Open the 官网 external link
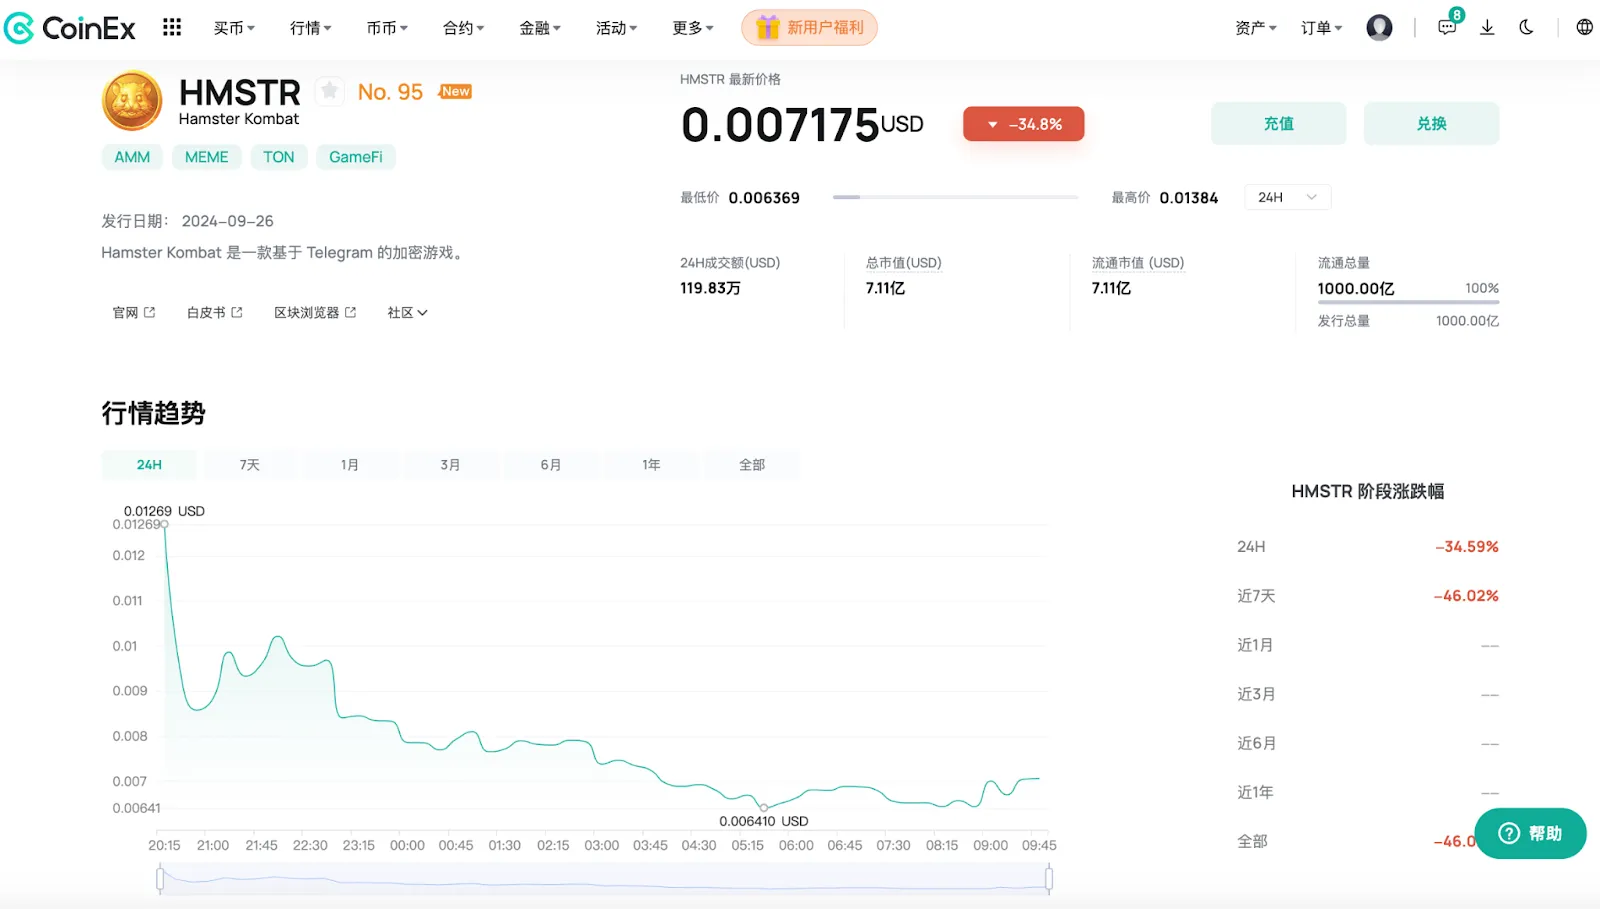1600x909 pixels. (134, 313)
